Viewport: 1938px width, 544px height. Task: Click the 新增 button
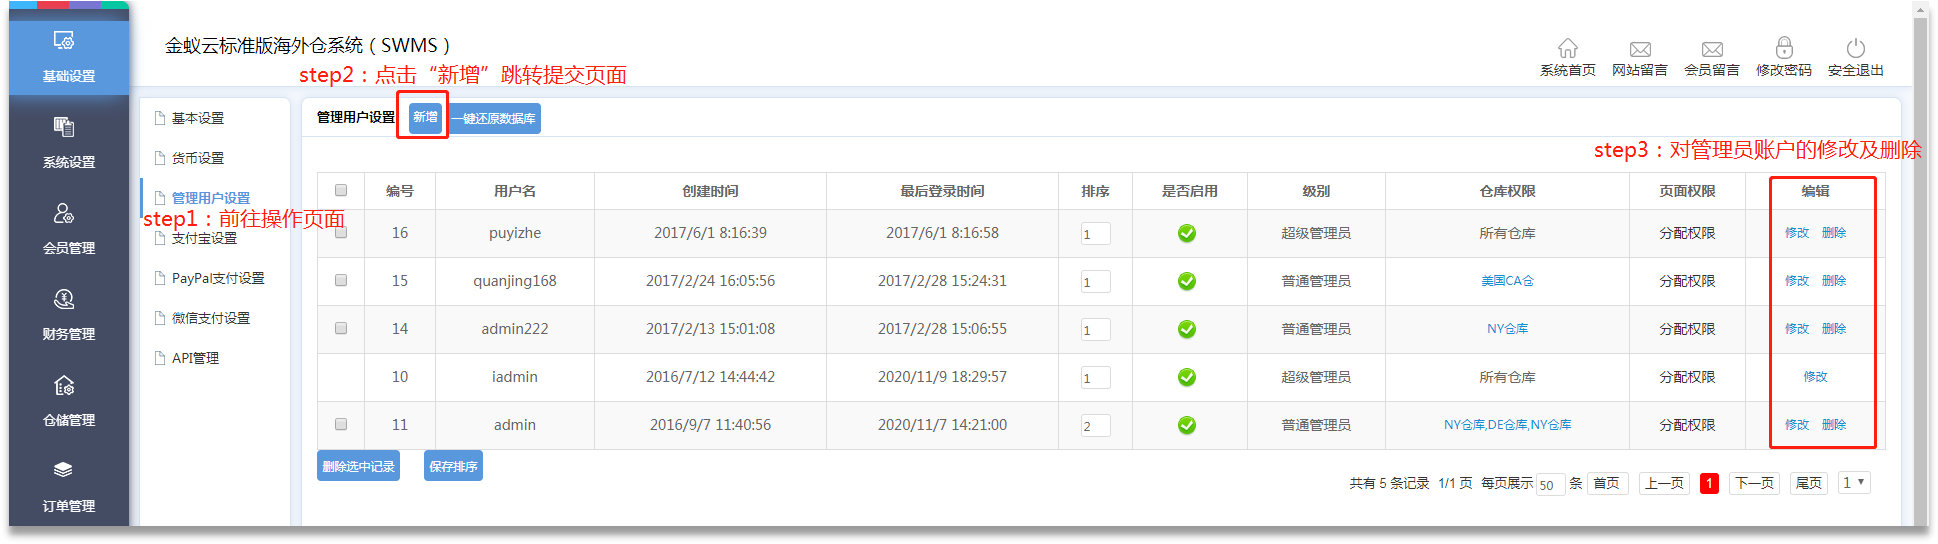425,117
